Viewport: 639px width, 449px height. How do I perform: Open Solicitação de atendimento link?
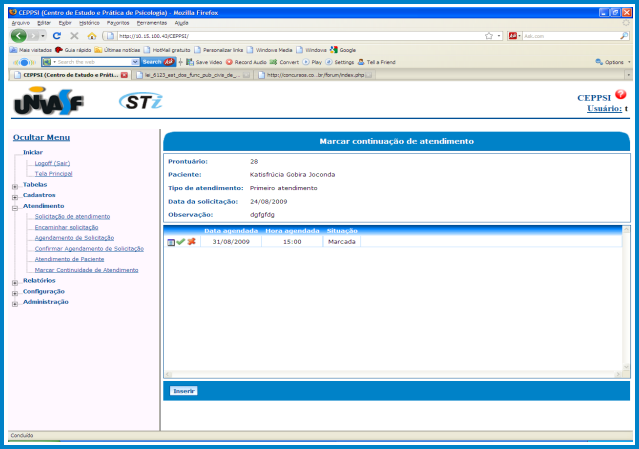click(x=72, y=217)
